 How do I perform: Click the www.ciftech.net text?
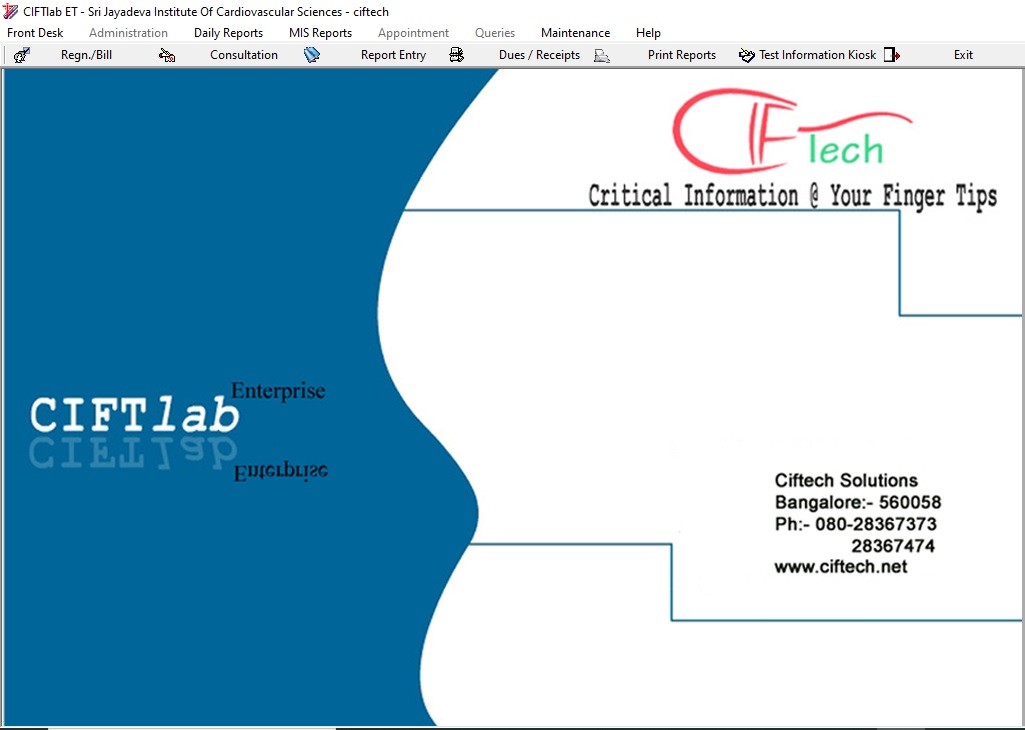point(841,567)
